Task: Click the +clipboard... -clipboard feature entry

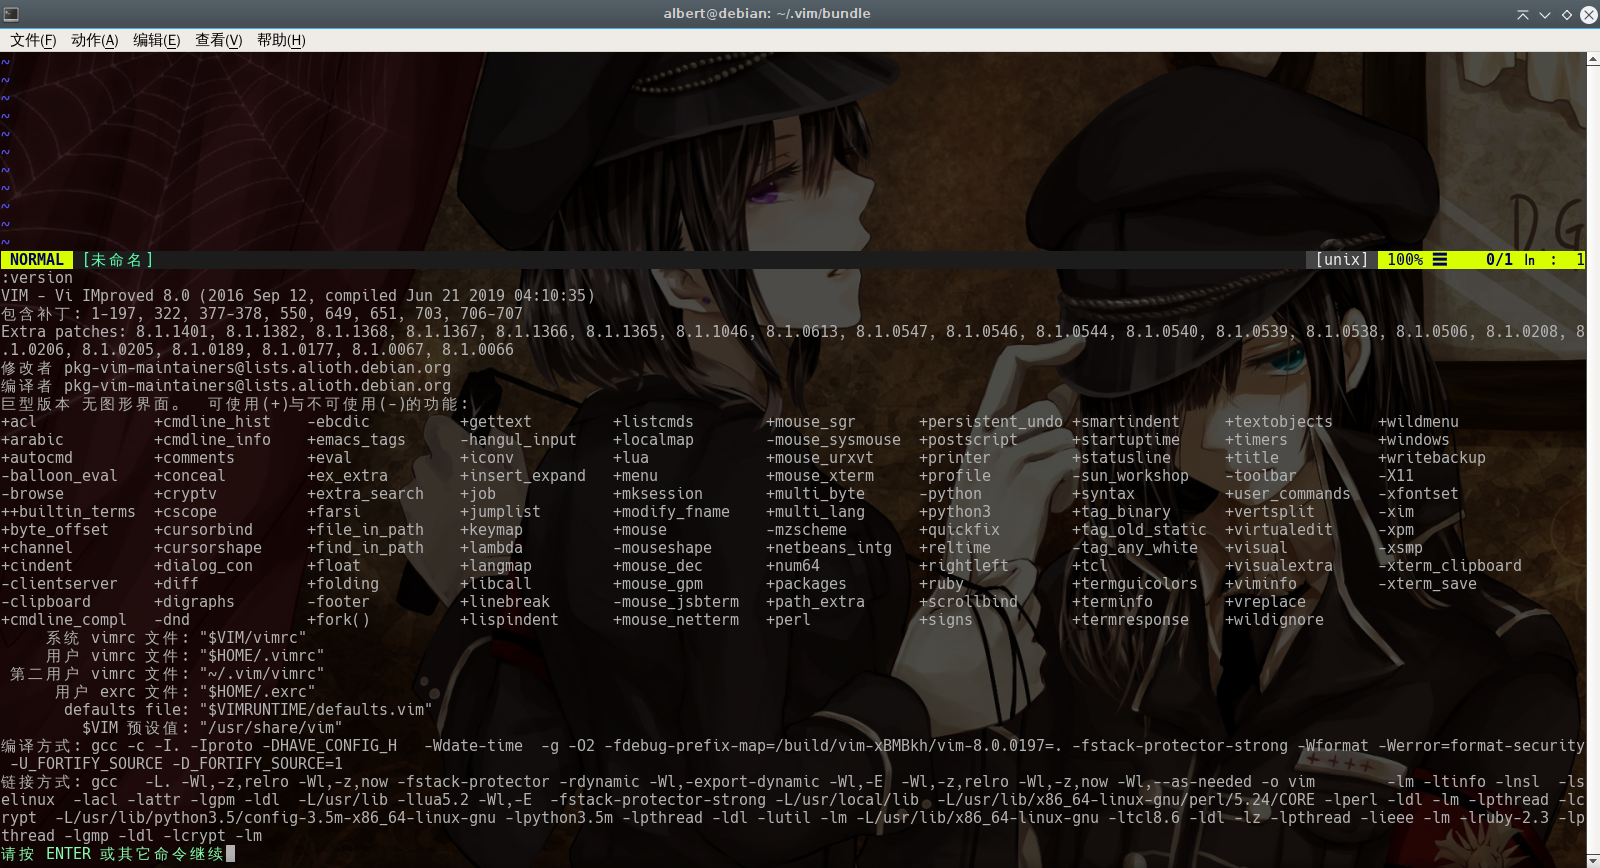Action: click(x=46, y=602)
